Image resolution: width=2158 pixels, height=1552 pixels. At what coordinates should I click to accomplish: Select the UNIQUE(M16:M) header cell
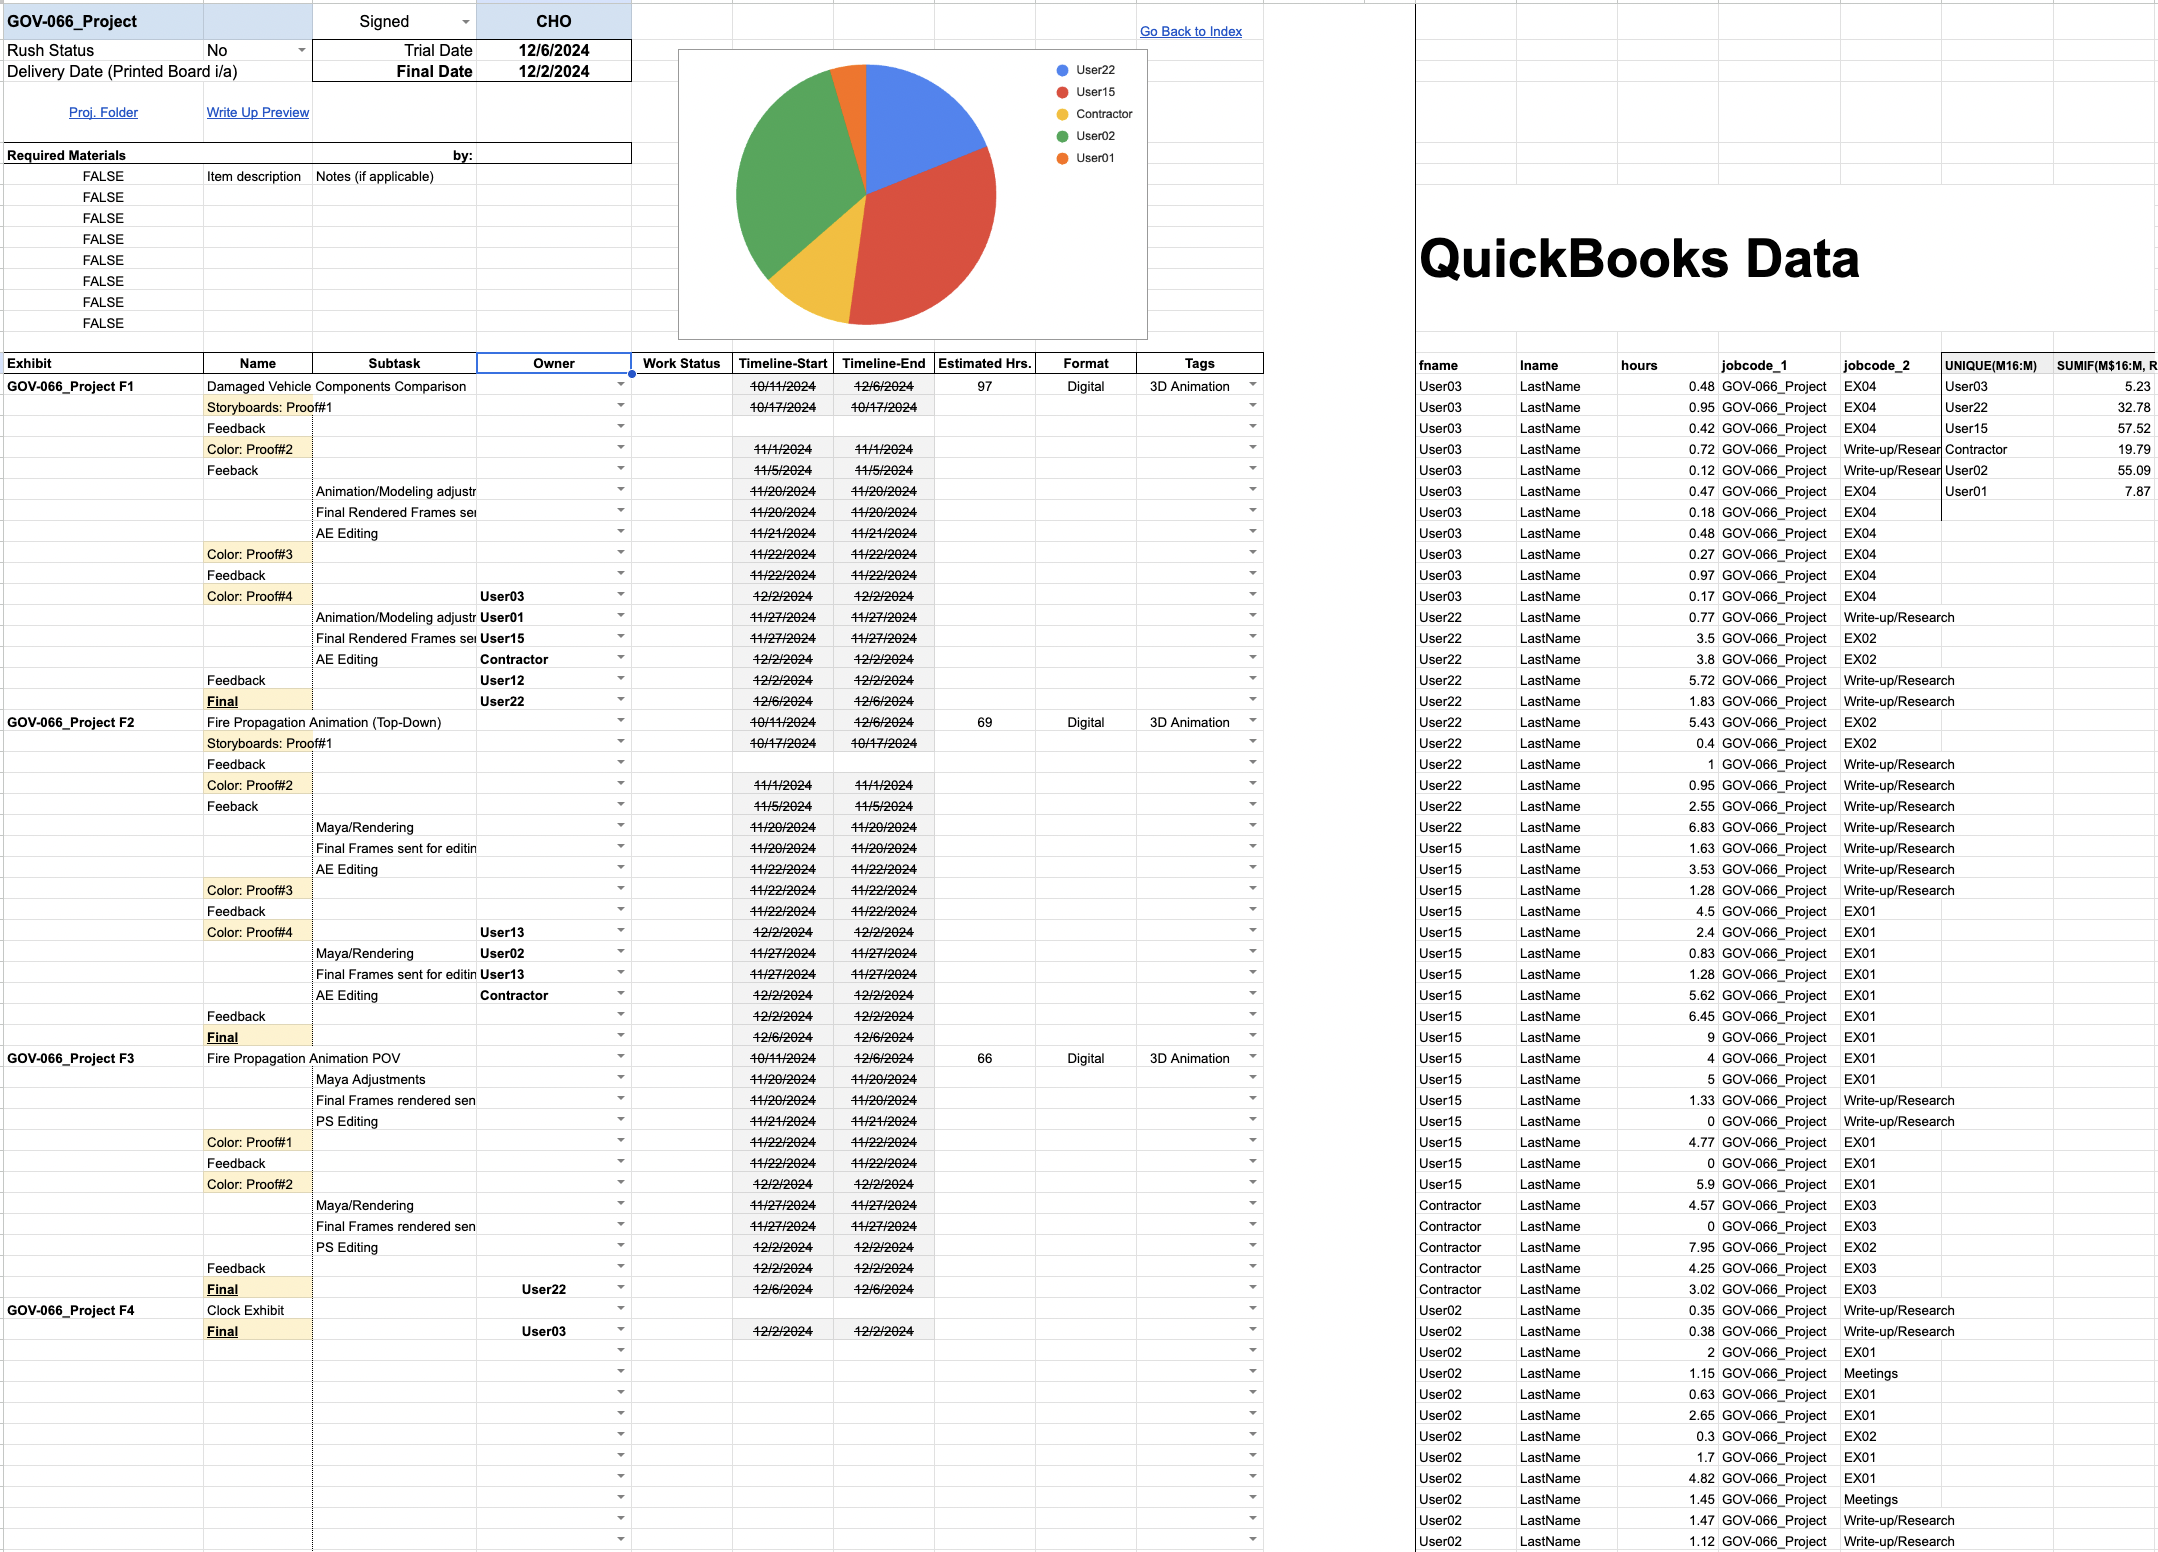click(1997, 365)
